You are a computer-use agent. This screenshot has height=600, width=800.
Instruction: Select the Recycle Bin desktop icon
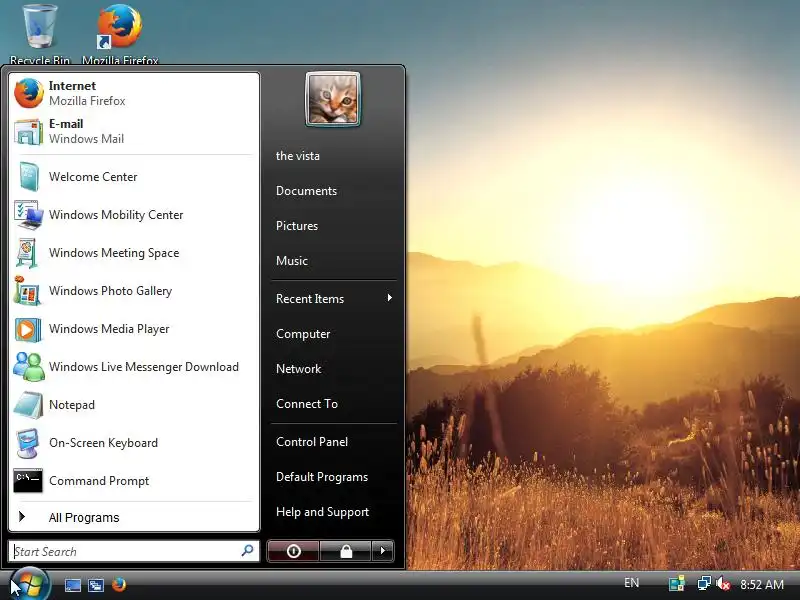[x=40, y=34]
